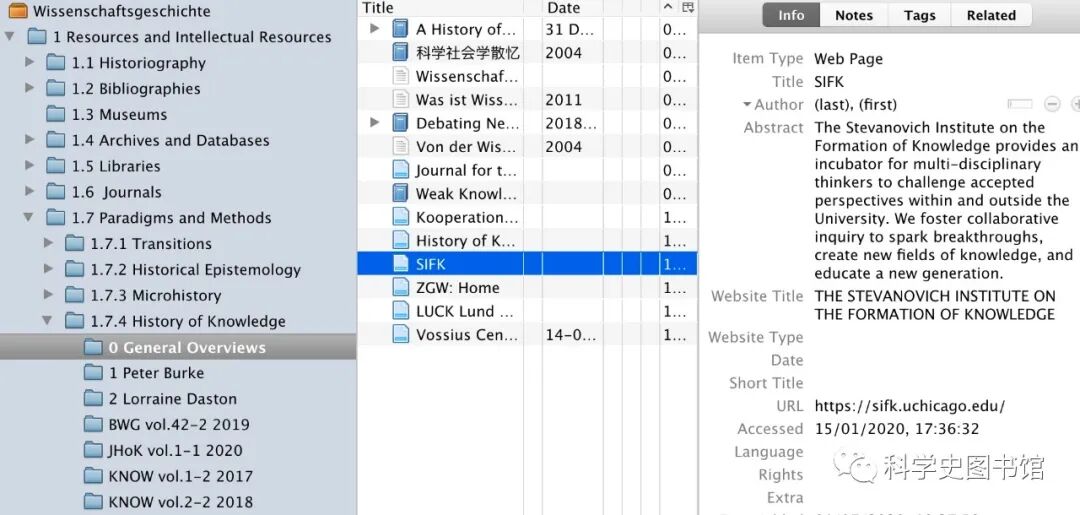The image size is (1080, 515).
Task: Click the web page icon of Vossius Cen…
Action: 400,335
